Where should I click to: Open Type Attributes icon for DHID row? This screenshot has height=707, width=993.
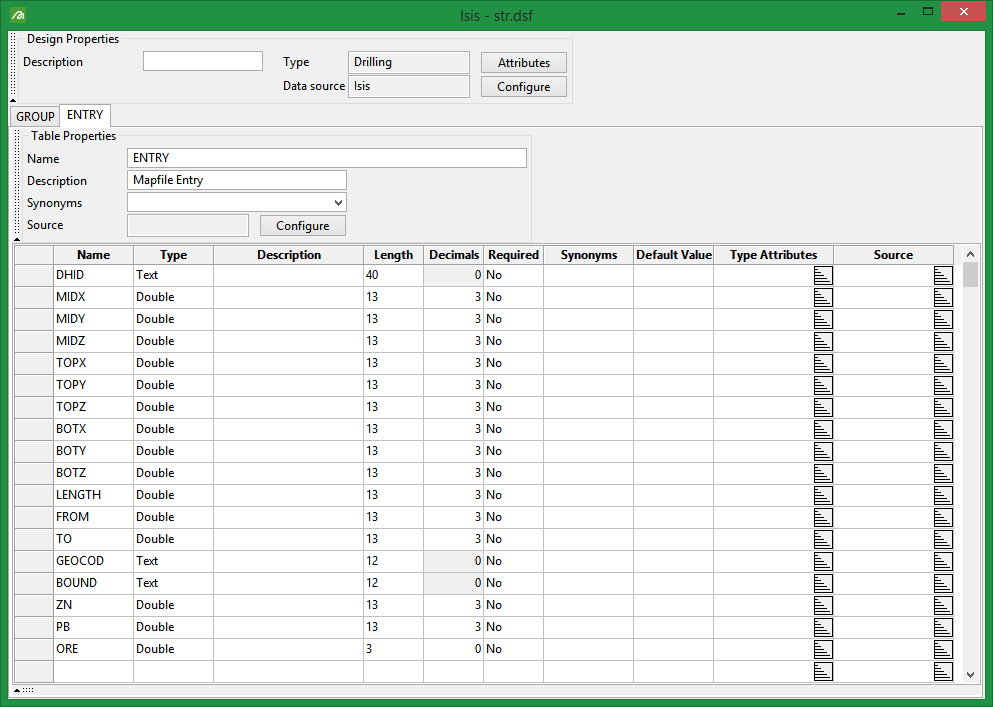tap(823, 275)
